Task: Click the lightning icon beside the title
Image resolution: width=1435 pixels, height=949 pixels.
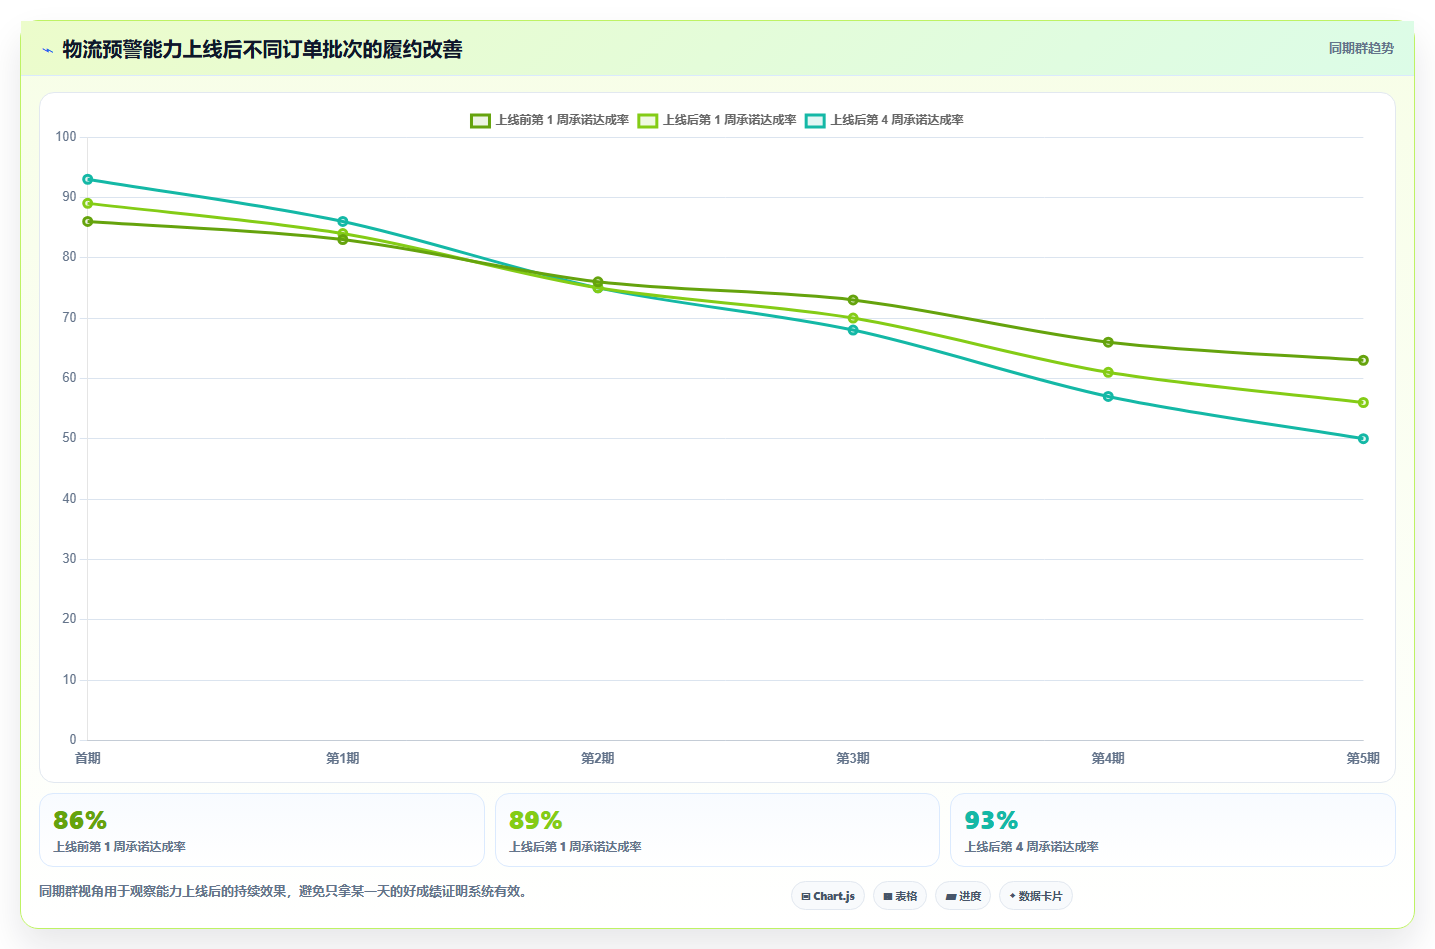Action: [47, 50]
